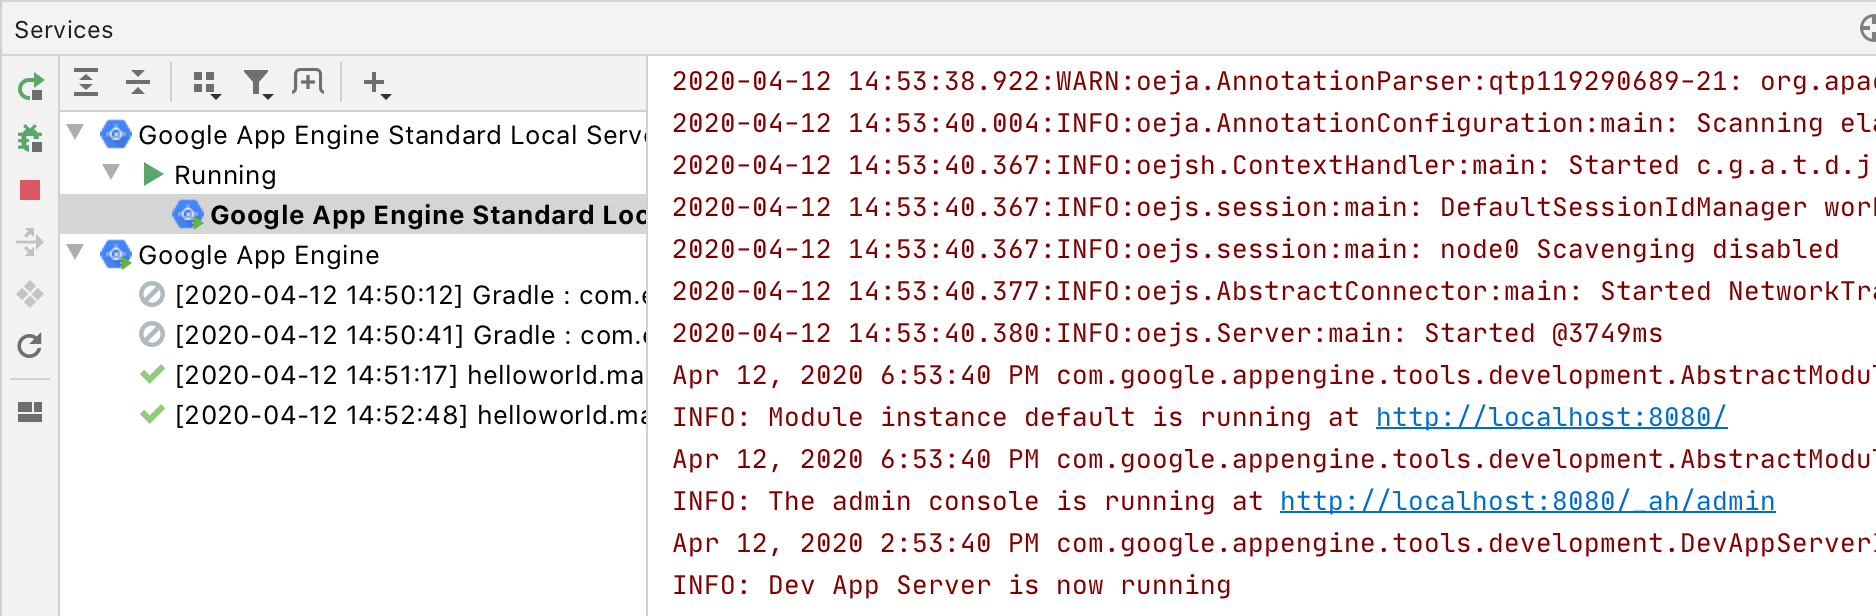Click the open in new tab icon
Viewport: 1876px width, 616px height.
pos(309,84)
